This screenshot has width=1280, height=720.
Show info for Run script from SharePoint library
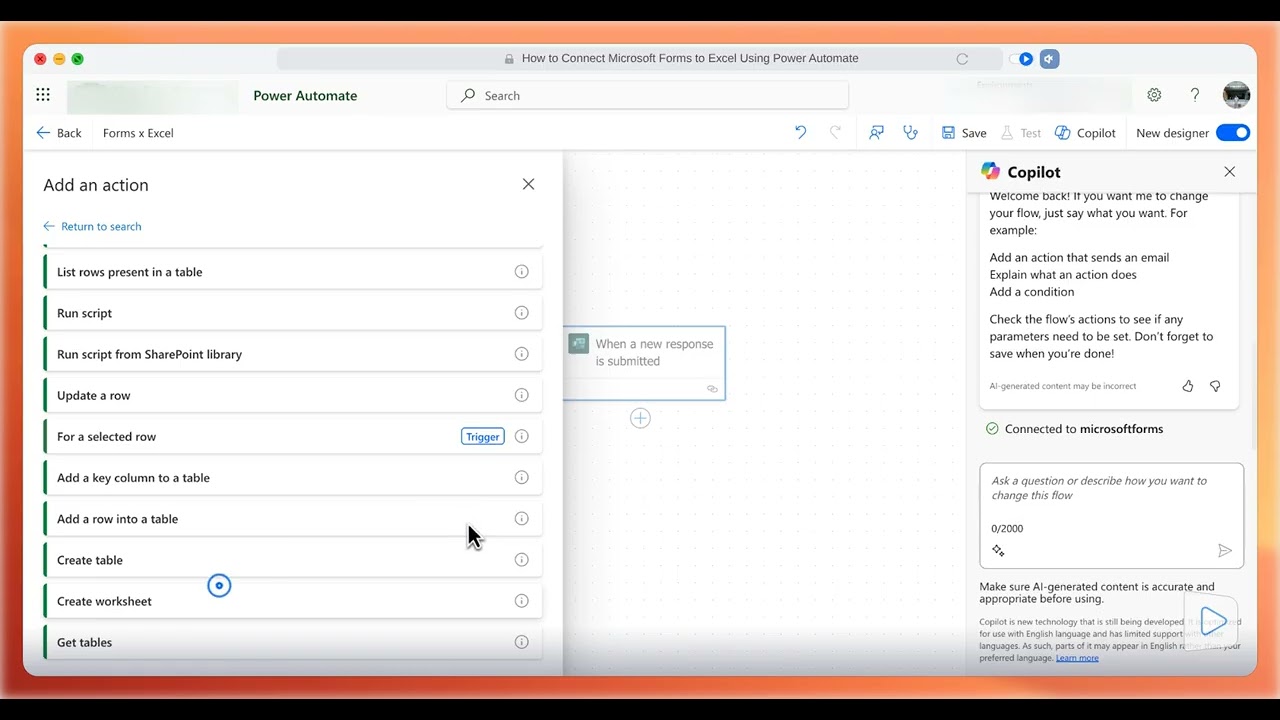[x=521, y=354]
